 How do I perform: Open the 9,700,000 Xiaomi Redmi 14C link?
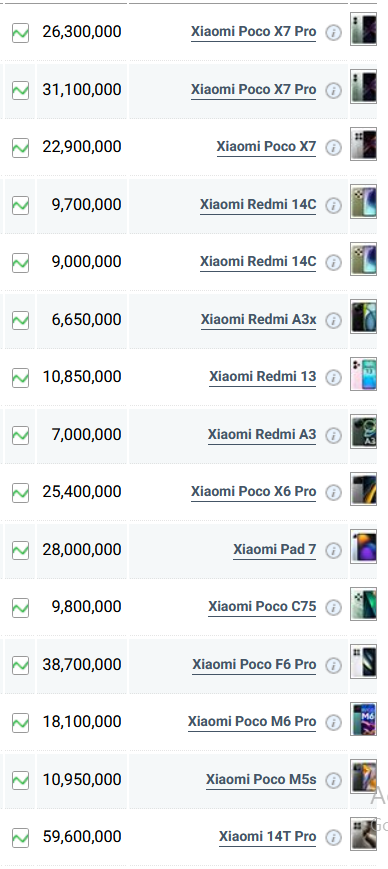(x=258, y=205)
